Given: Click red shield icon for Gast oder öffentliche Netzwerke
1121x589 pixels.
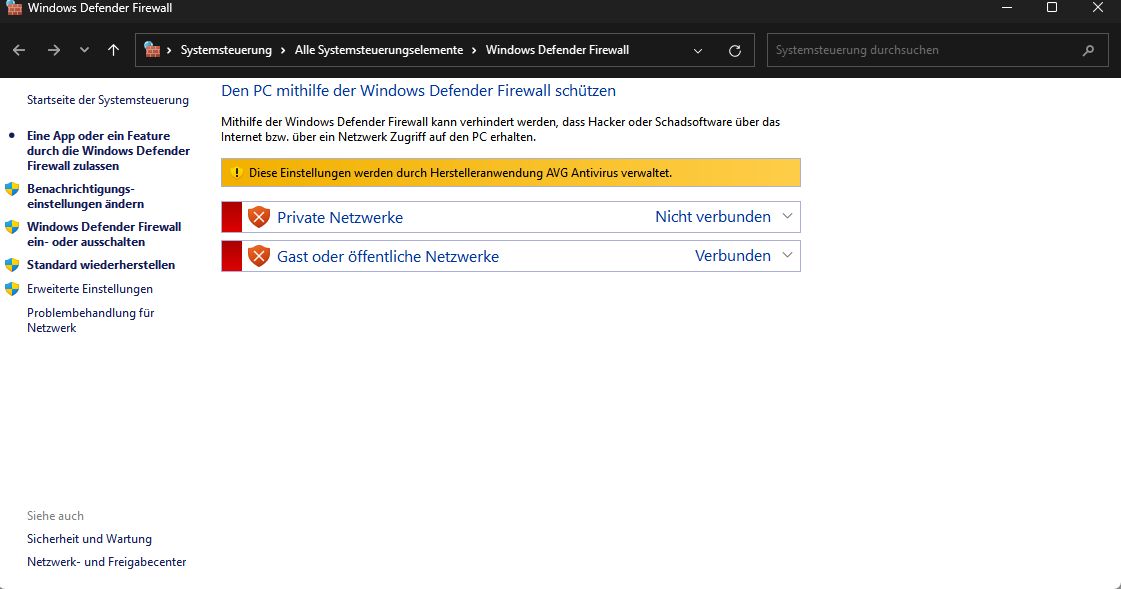Looking at the screenshot, I should (x=259, y=256).
